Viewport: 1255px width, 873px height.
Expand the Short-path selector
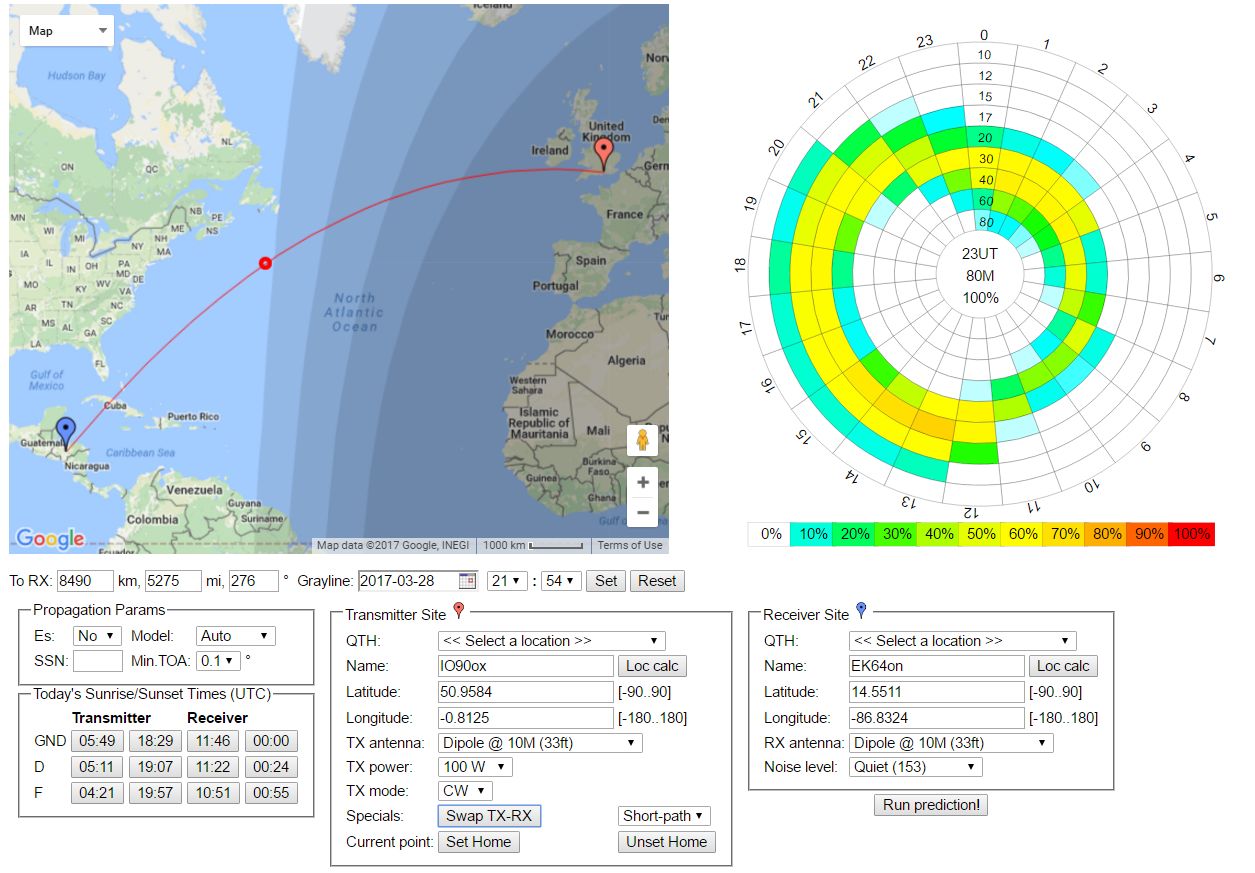coord(664,816)
